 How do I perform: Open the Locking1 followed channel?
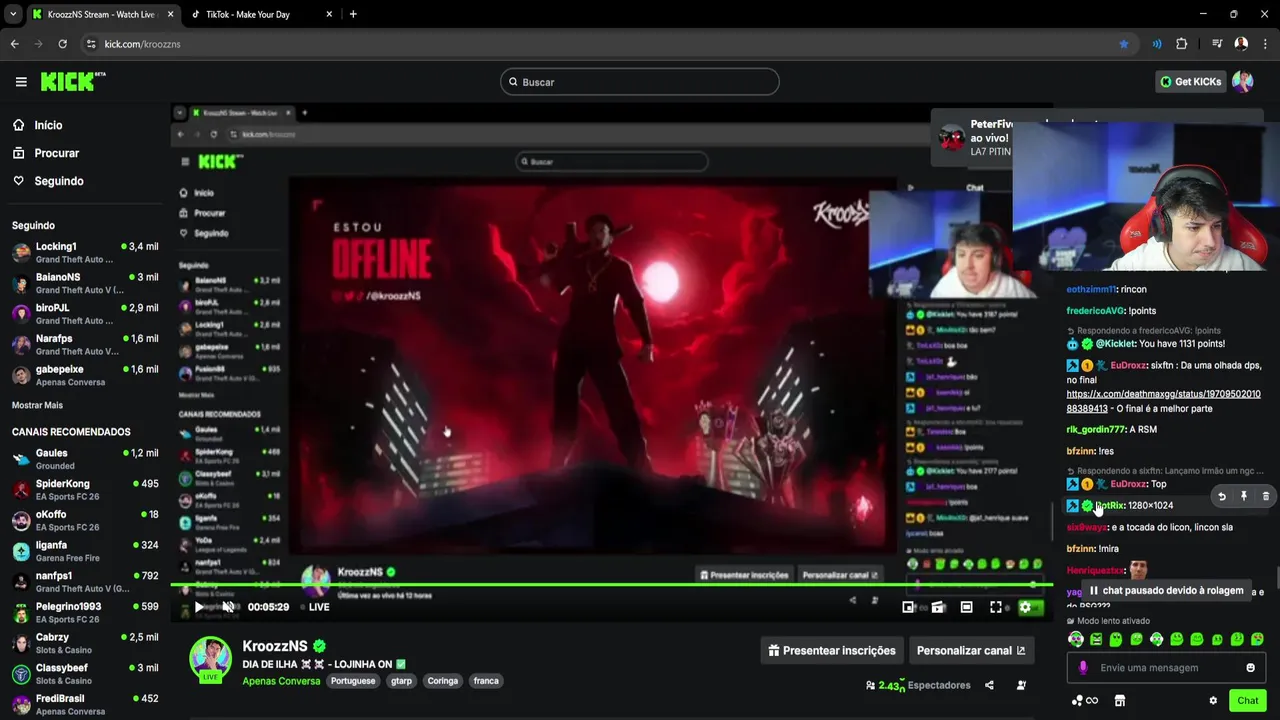pyautogui.click(x=84, y=252)
